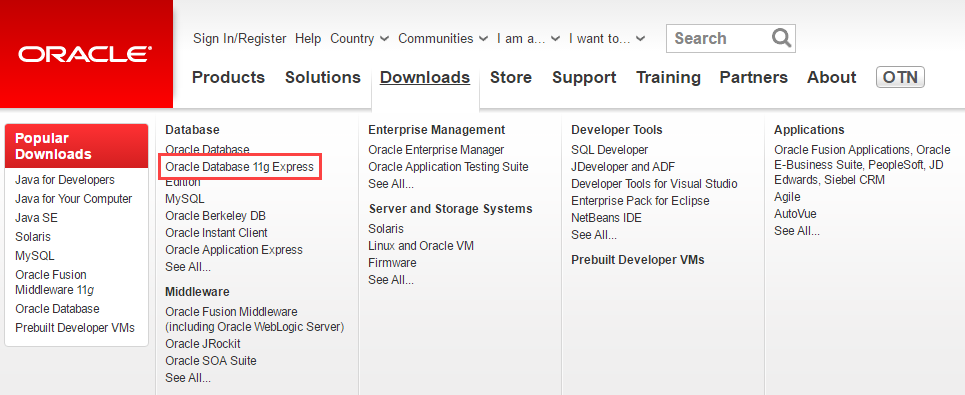Open the 'I am a...' dropdown
The image size is (965, 395).
click(x=529, y=38)
